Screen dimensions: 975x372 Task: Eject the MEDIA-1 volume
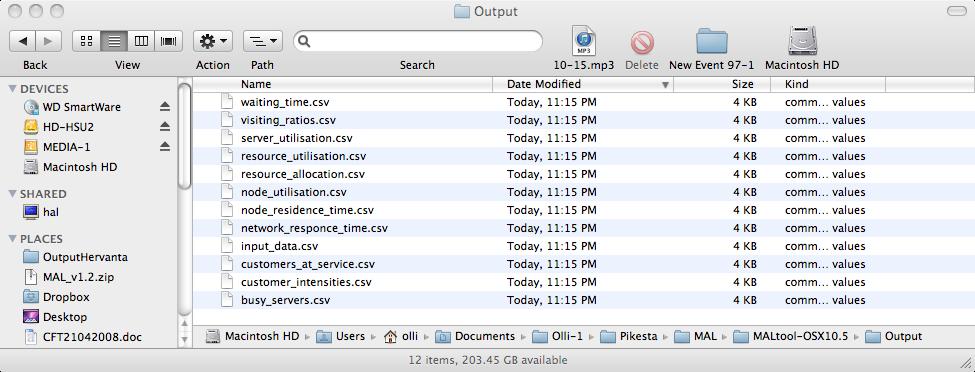click(x=165, y=147)
